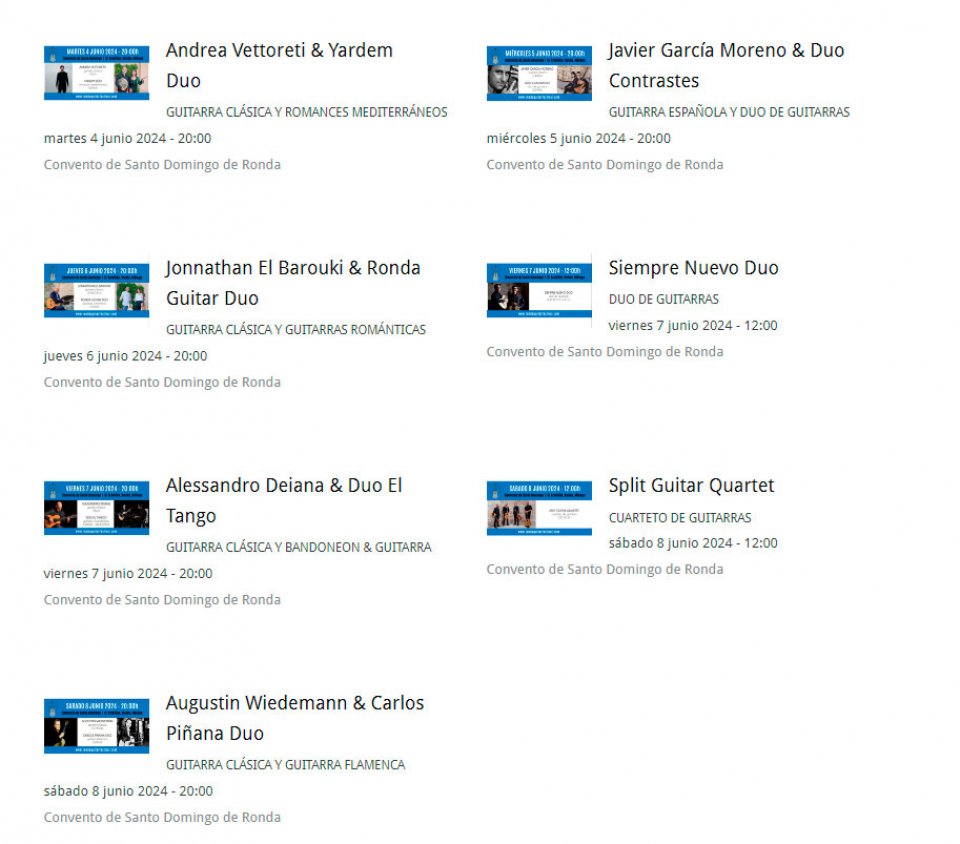Click the date 'miércoles 5 junio 2024 - 20:00'
Image resolution: width=960 pixels, height=844 pixels.
click(x=578, y=139)
